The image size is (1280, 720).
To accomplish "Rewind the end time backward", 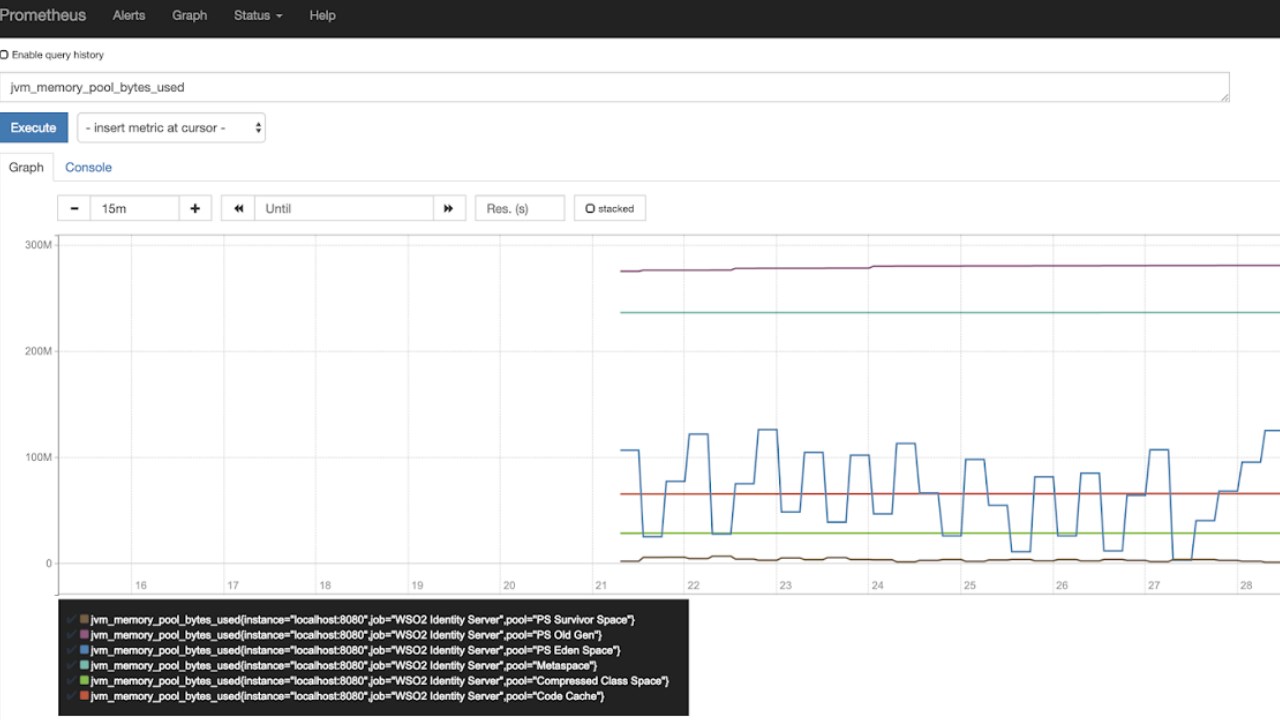I will (238, 208).
